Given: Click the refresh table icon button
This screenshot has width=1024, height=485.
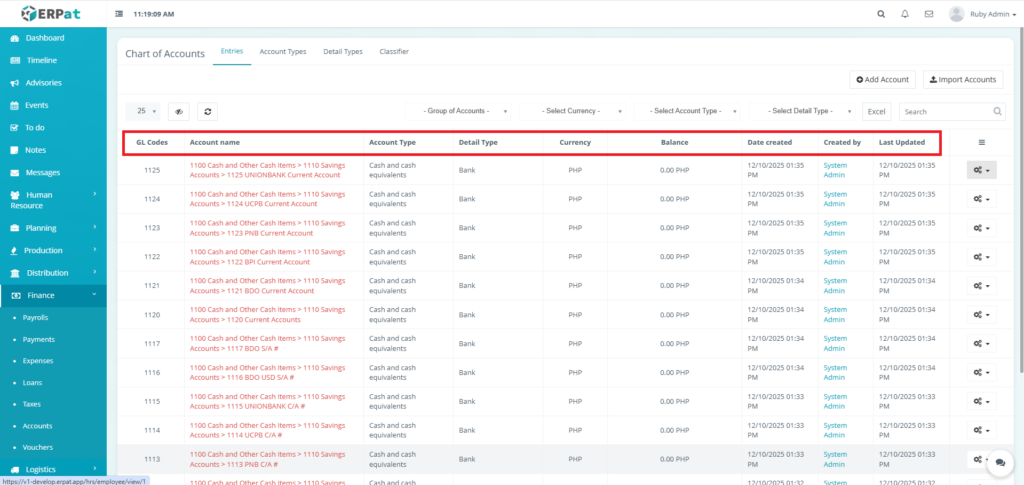Looking at the screenshot, I should [208, 112].
